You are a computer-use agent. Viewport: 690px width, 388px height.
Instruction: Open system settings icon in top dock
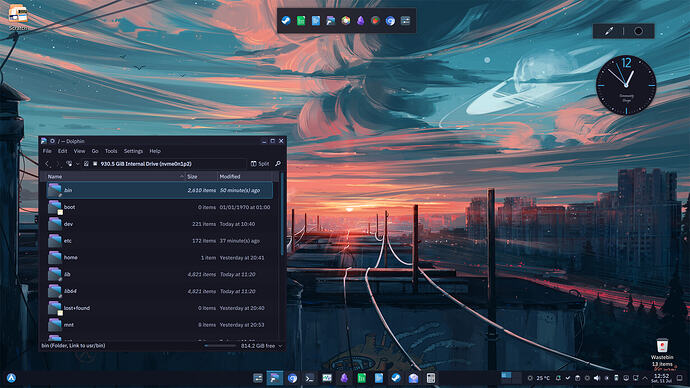405,21
